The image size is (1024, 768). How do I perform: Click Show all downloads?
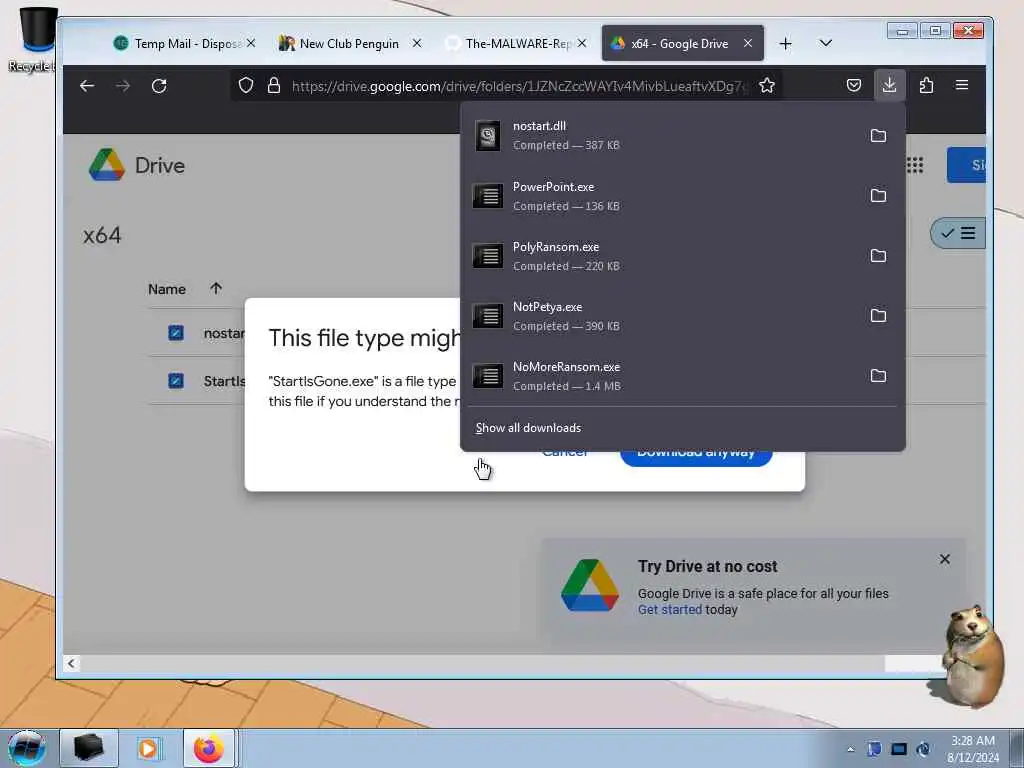pyautogui.click(x=528, y=428)
